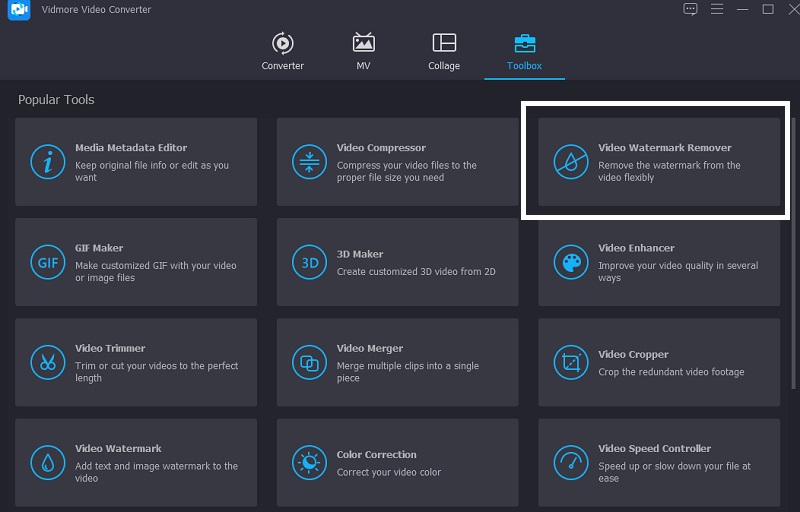Open the feedback chat icon in title bar
Image resolution: width=800 pixels, height=512 pixels.
(690, 9)
